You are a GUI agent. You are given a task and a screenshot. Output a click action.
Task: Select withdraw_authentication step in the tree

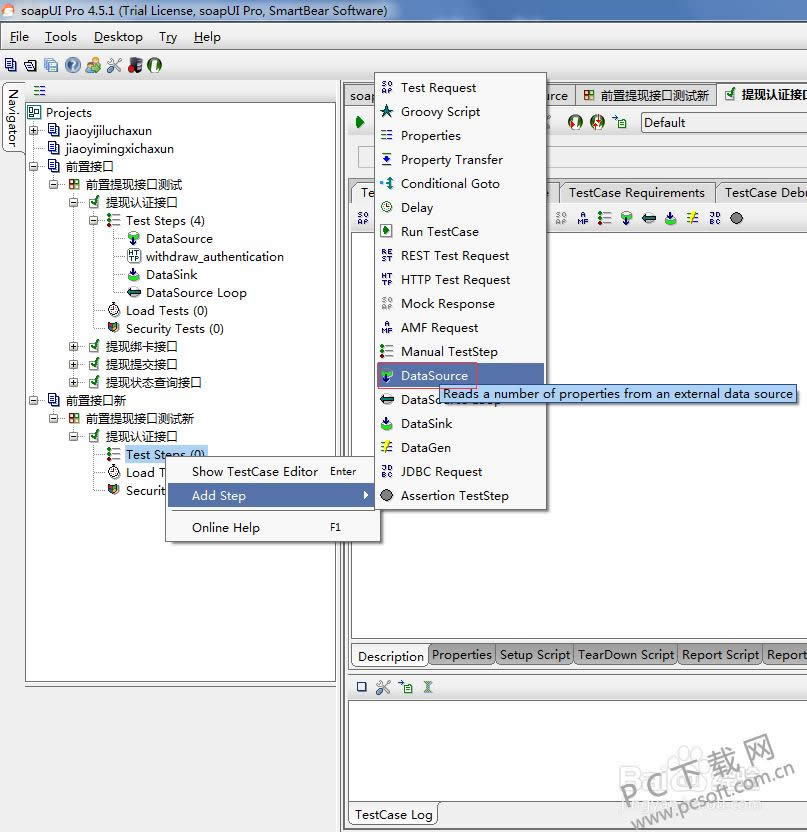click(214, 257)
